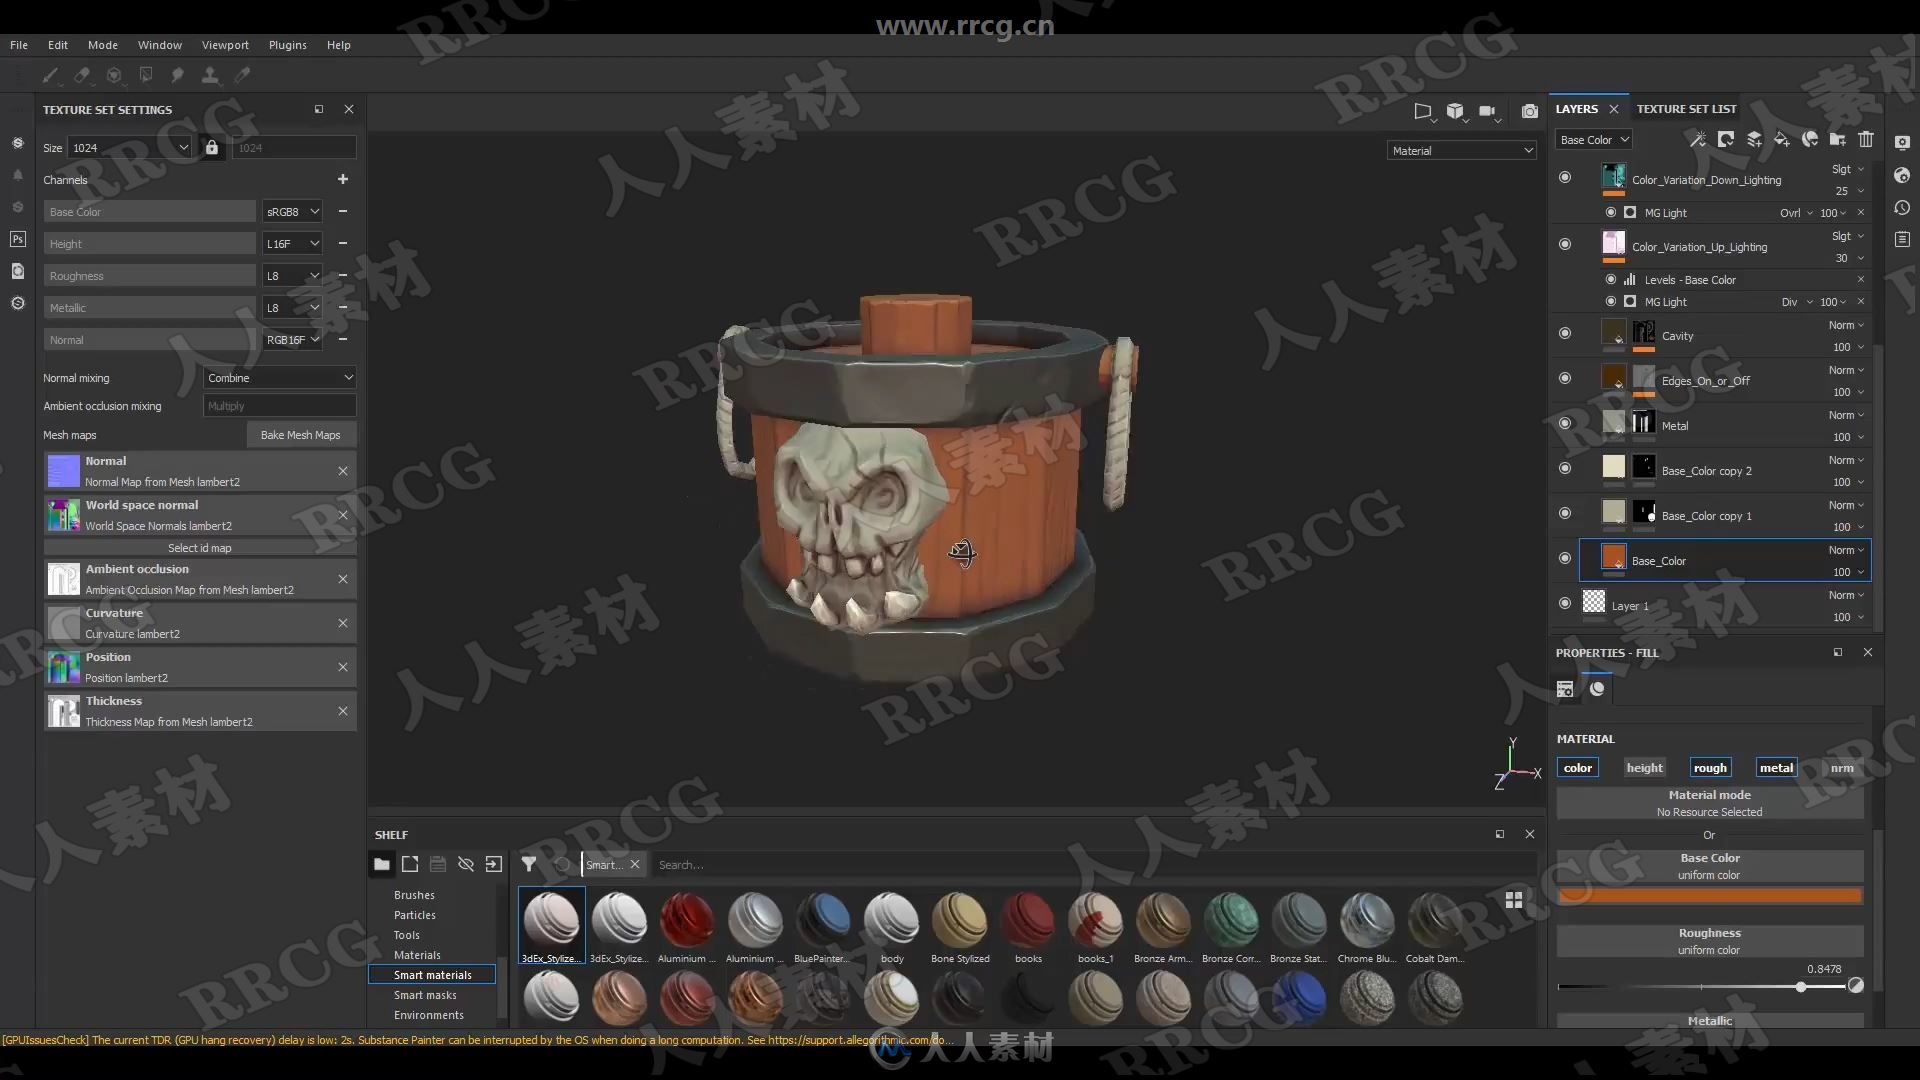This screenshot has height=1080, width=1920.
Task: Open the Mode menu
Action: click(103, 45)
